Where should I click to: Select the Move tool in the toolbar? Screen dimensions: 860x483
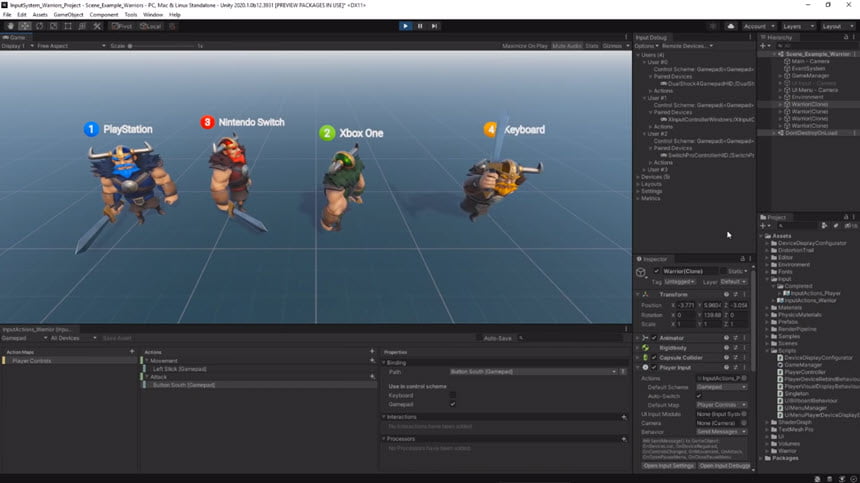25,26
